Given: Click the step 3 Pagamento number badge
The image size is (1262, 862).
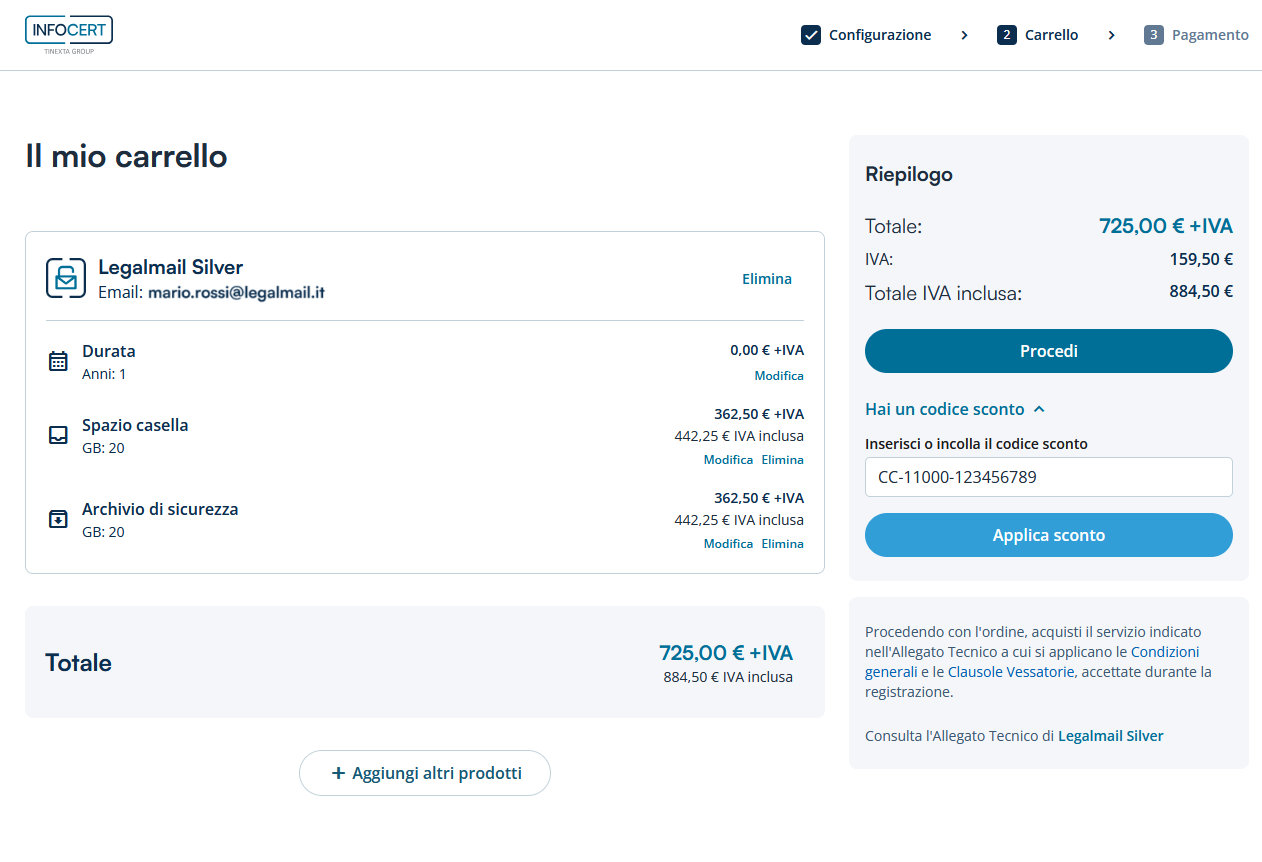Looking at the screenshot, I should click(1154, 35).
